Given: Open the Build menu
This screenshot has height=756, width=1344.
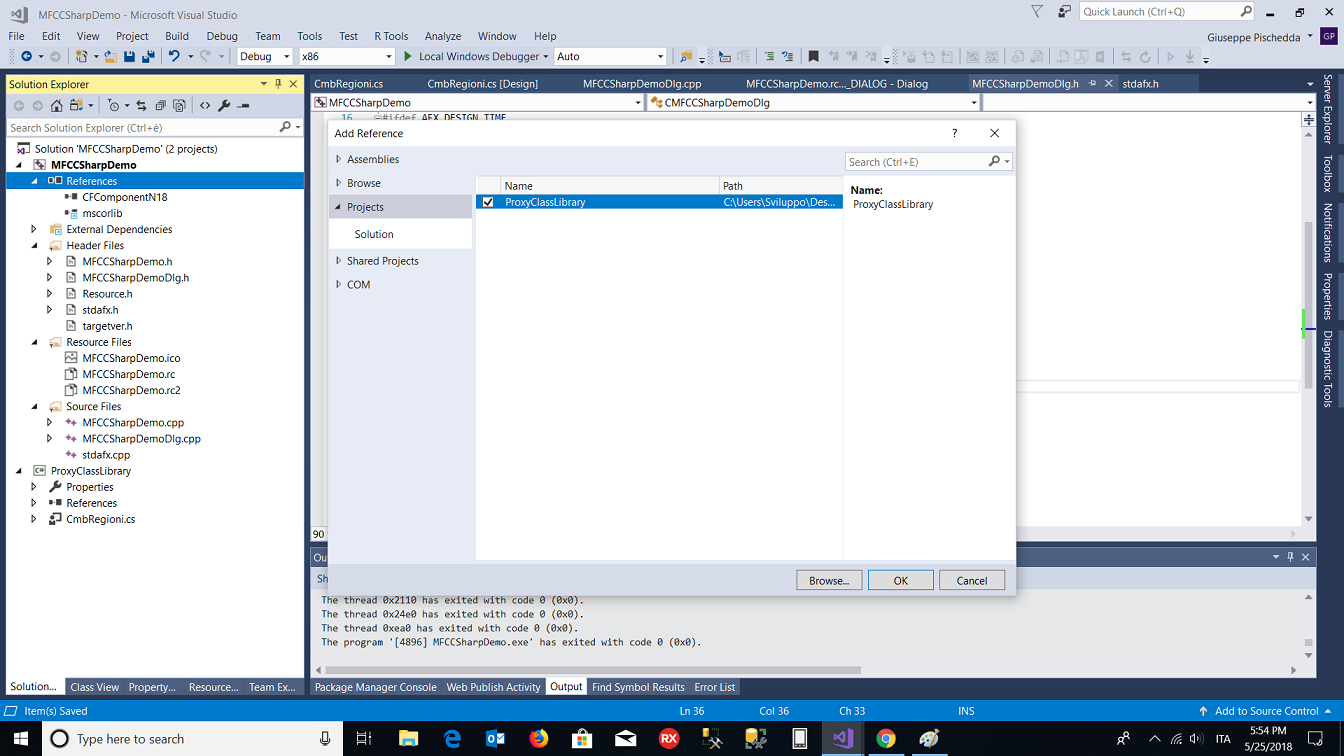Looking at the screenshot, I should point(177,36).
